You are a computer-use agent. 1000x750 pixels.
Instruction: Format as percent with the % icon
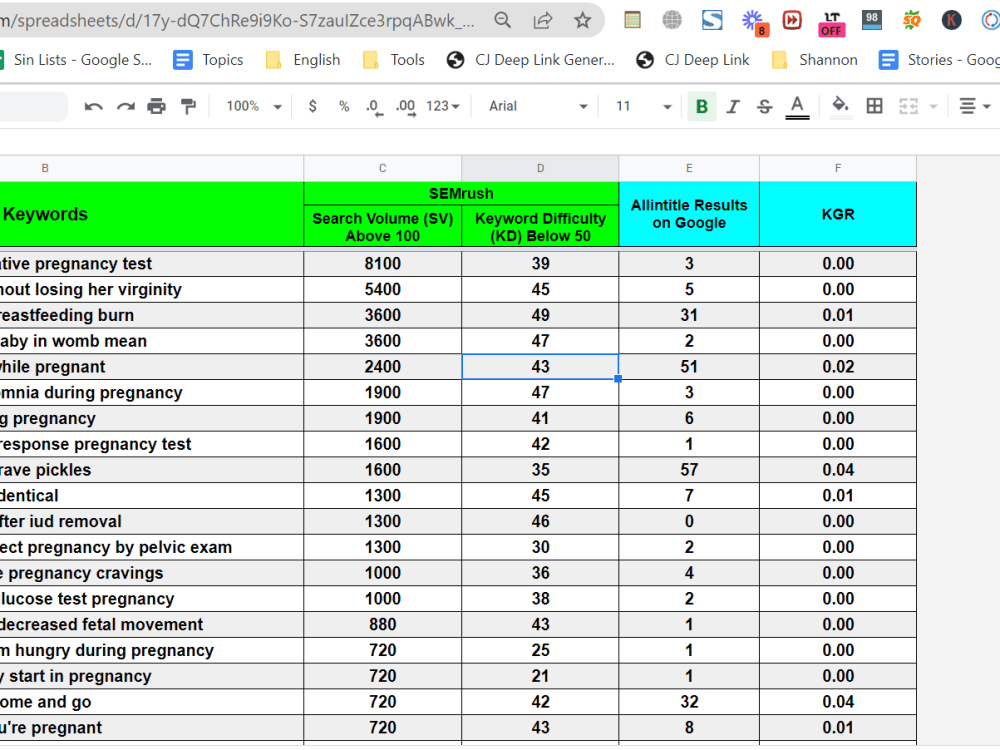(344, 107)
